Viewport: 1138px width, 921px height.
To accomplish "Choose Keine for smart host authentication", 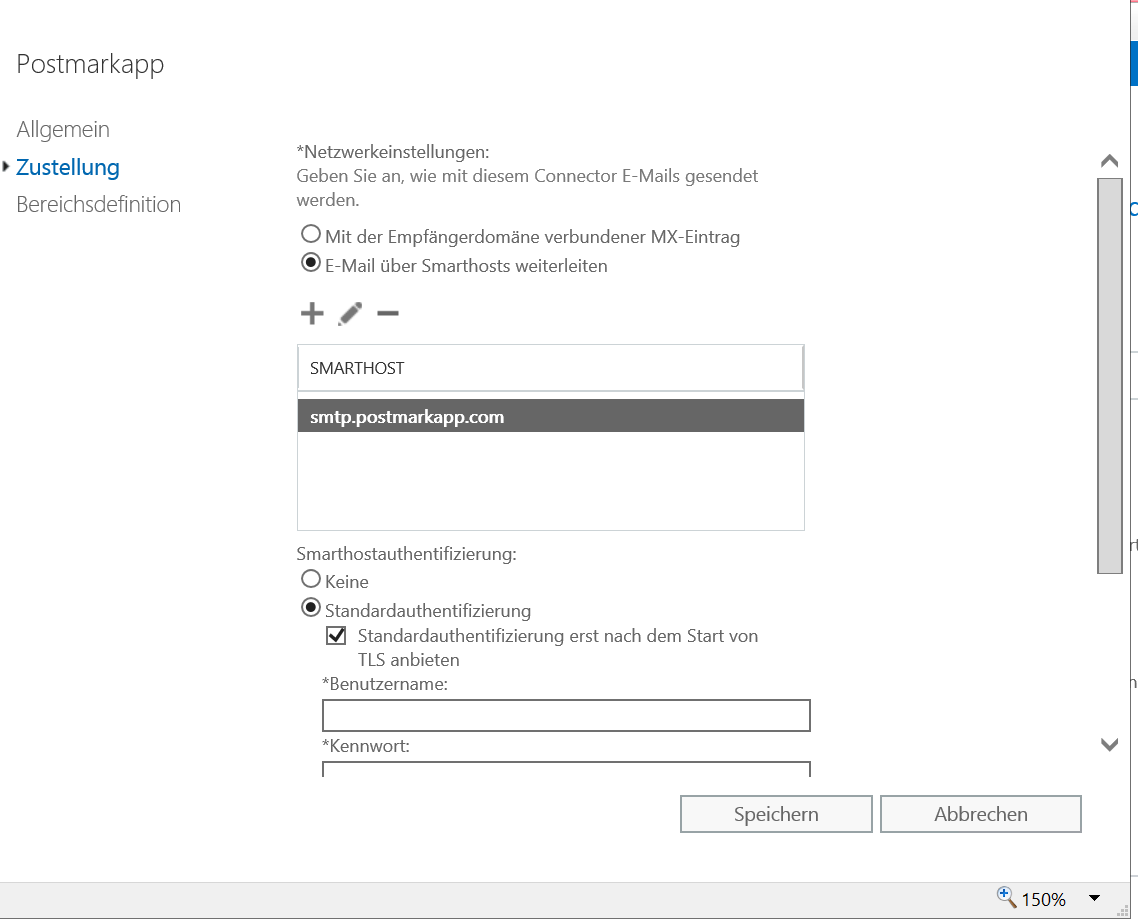I will point(311,578).
